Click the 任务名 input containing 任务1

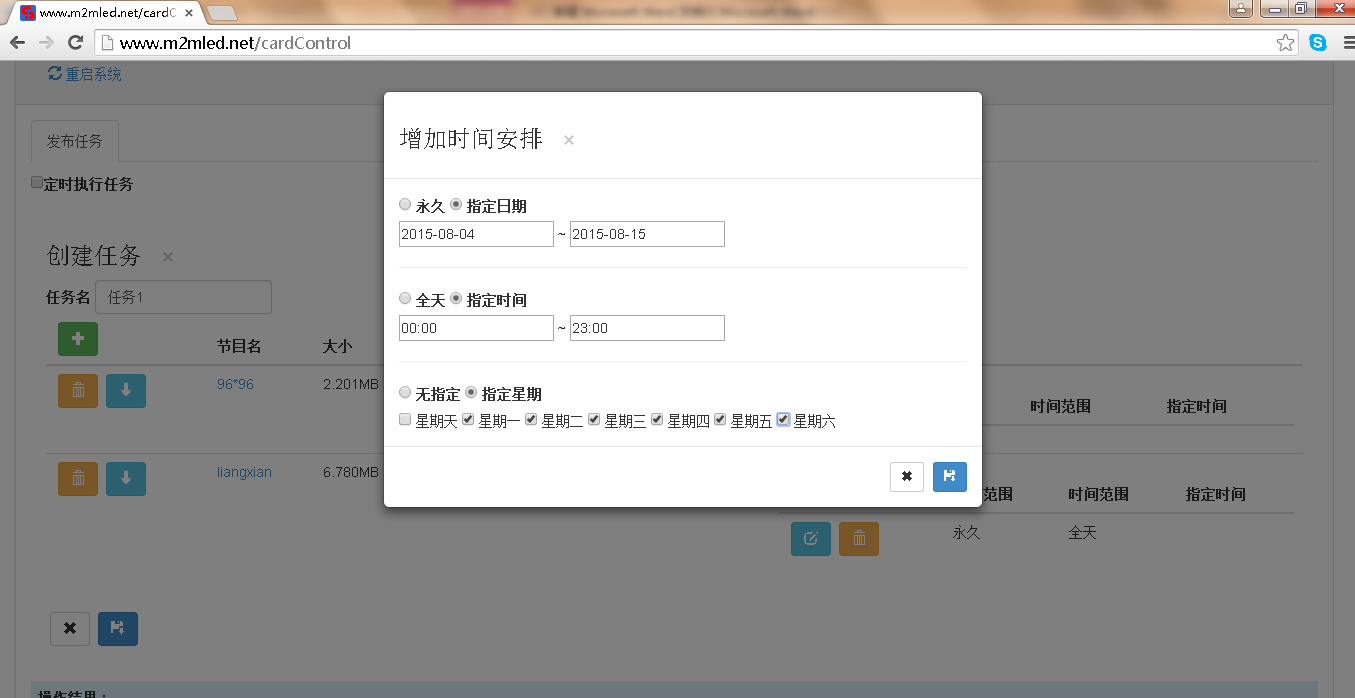coord(183,297)
